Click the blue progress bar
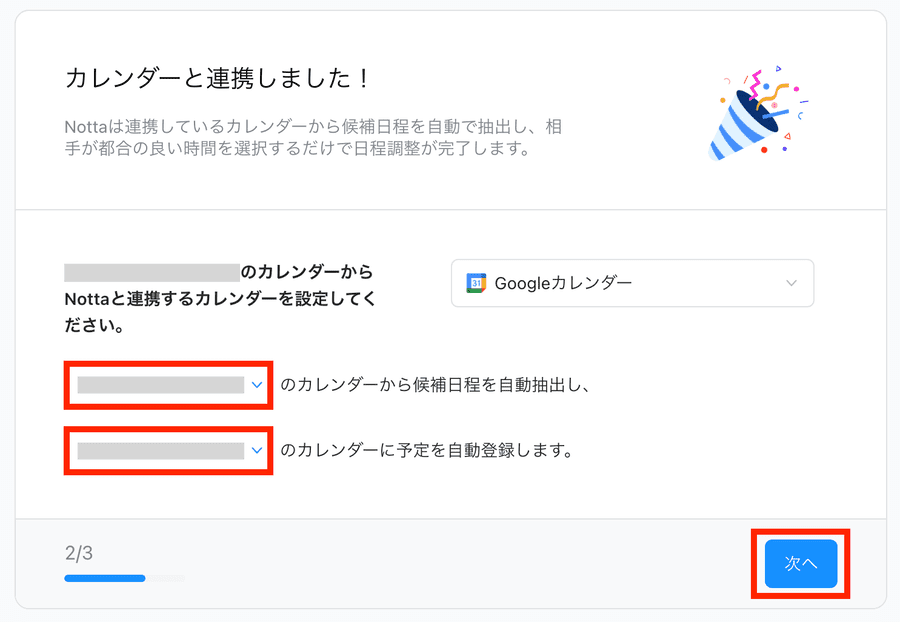The width and height of the screenshot is (900, 622). pos(105,578)
